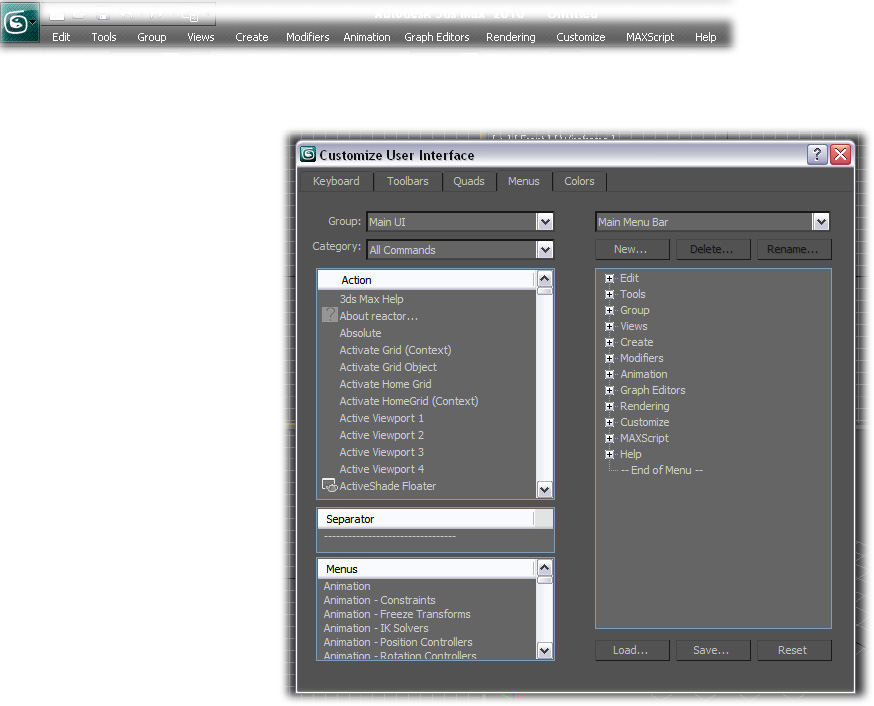Expand the MAXScript node in menu tree

(x=609, y=438)
